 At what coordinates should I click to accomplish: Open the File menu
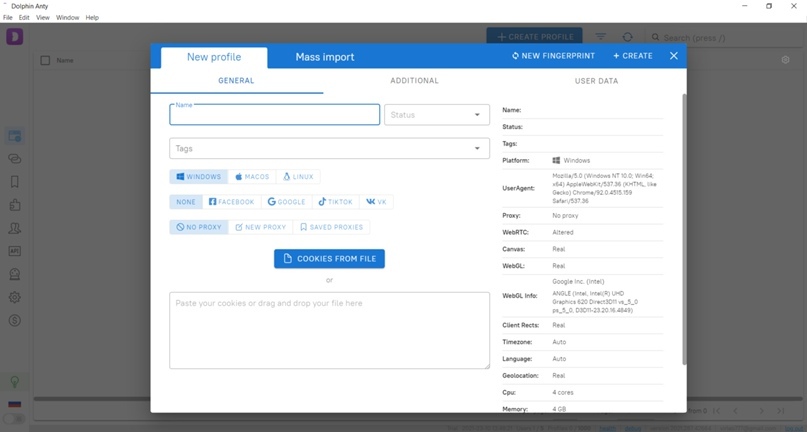[8, 18]
